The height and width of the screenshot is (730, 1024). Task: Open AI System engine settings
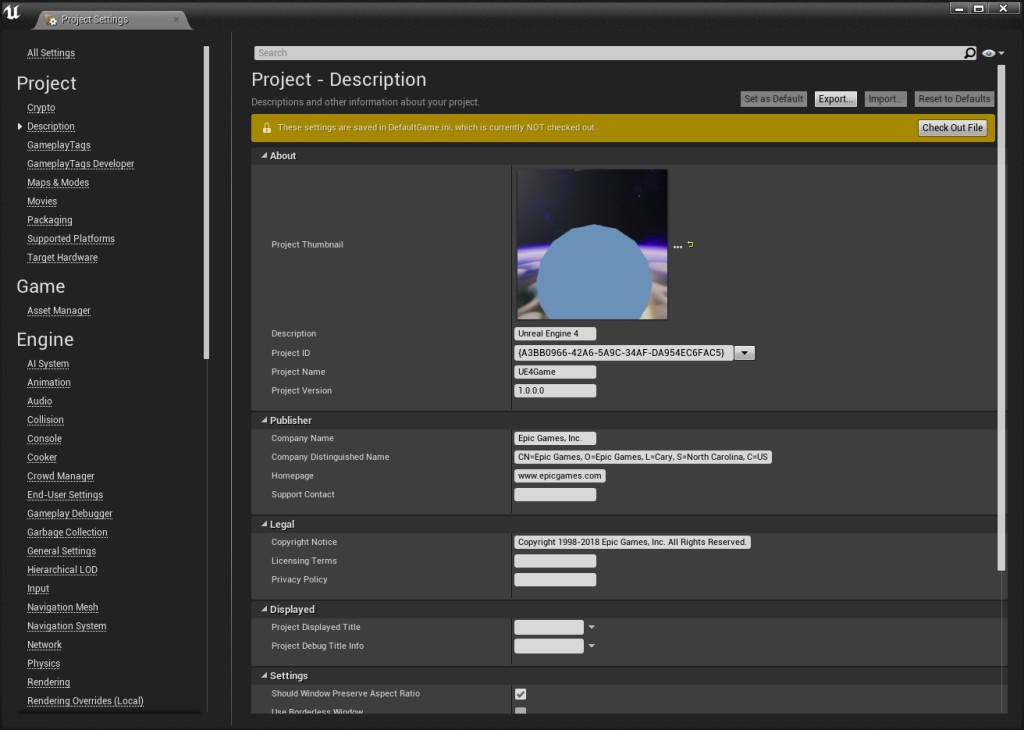tap(48, 364)
